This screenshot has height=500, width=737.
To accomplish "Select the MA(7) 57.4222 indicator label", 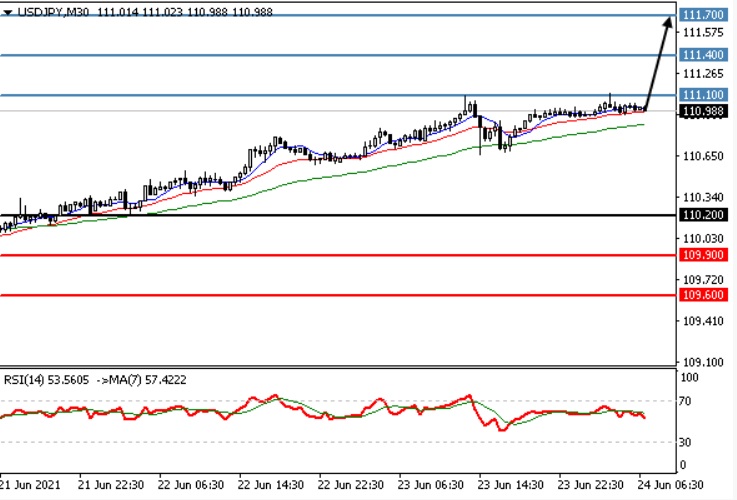I will [x=147, y=380].
